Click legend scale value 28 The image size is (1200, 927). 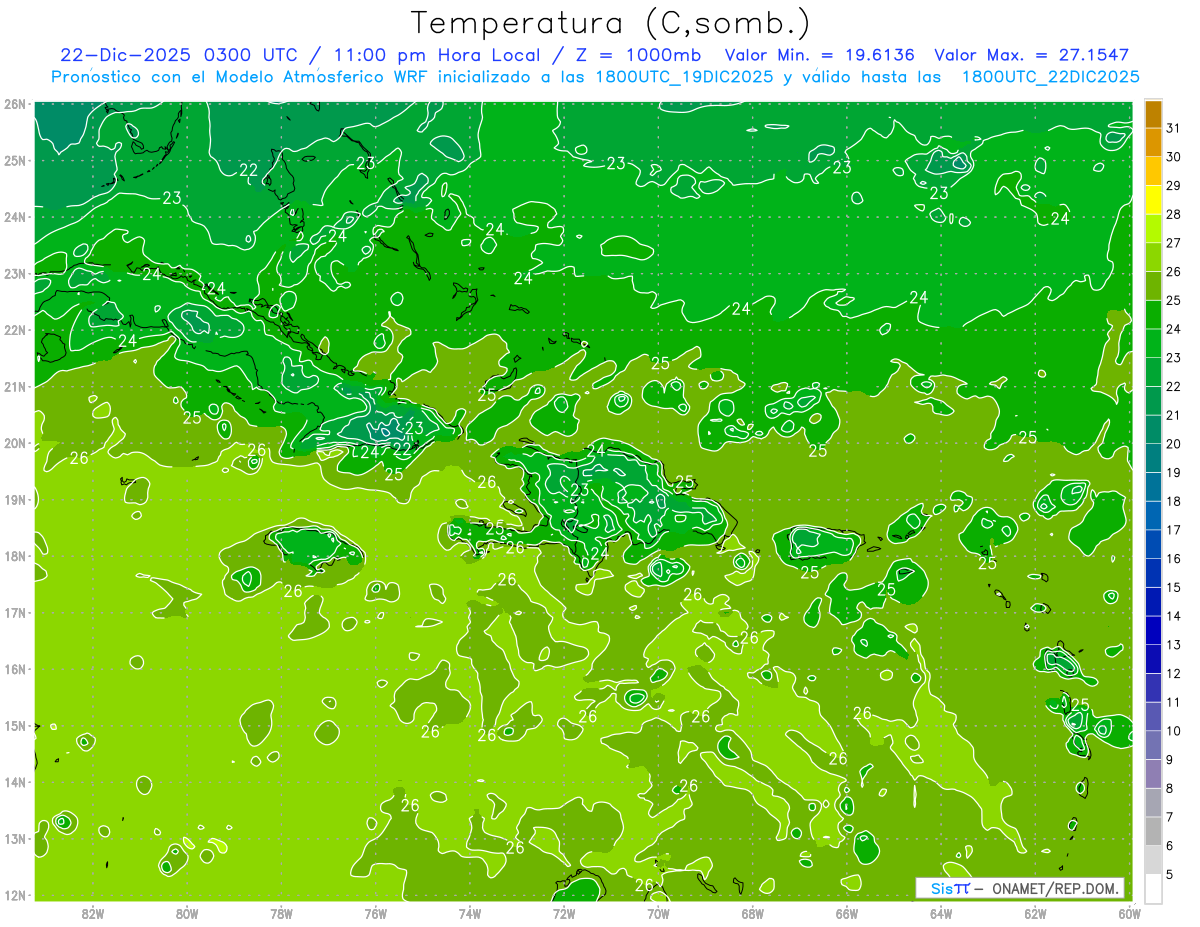(1173, 214)
